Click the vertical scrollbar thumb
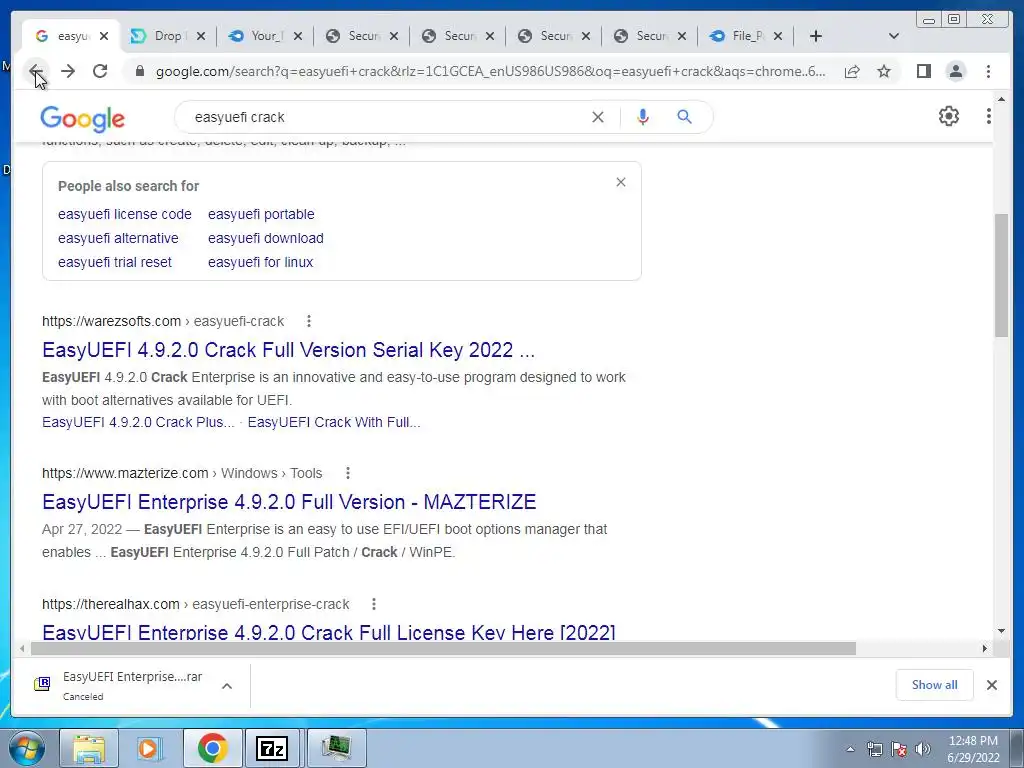The image size is (1024, 768). coord(1001,275)
